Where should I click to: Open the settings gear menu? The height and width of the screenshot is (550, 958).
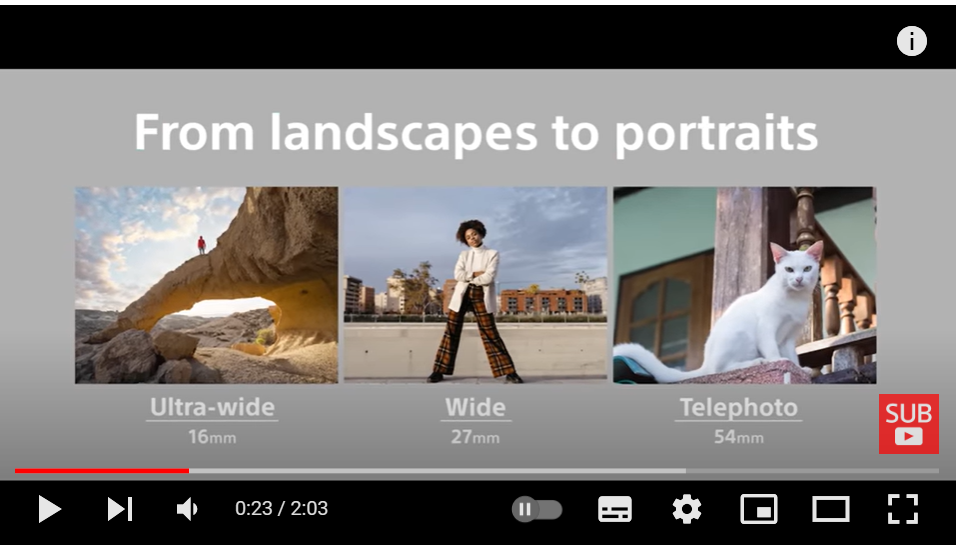point(686,509)
